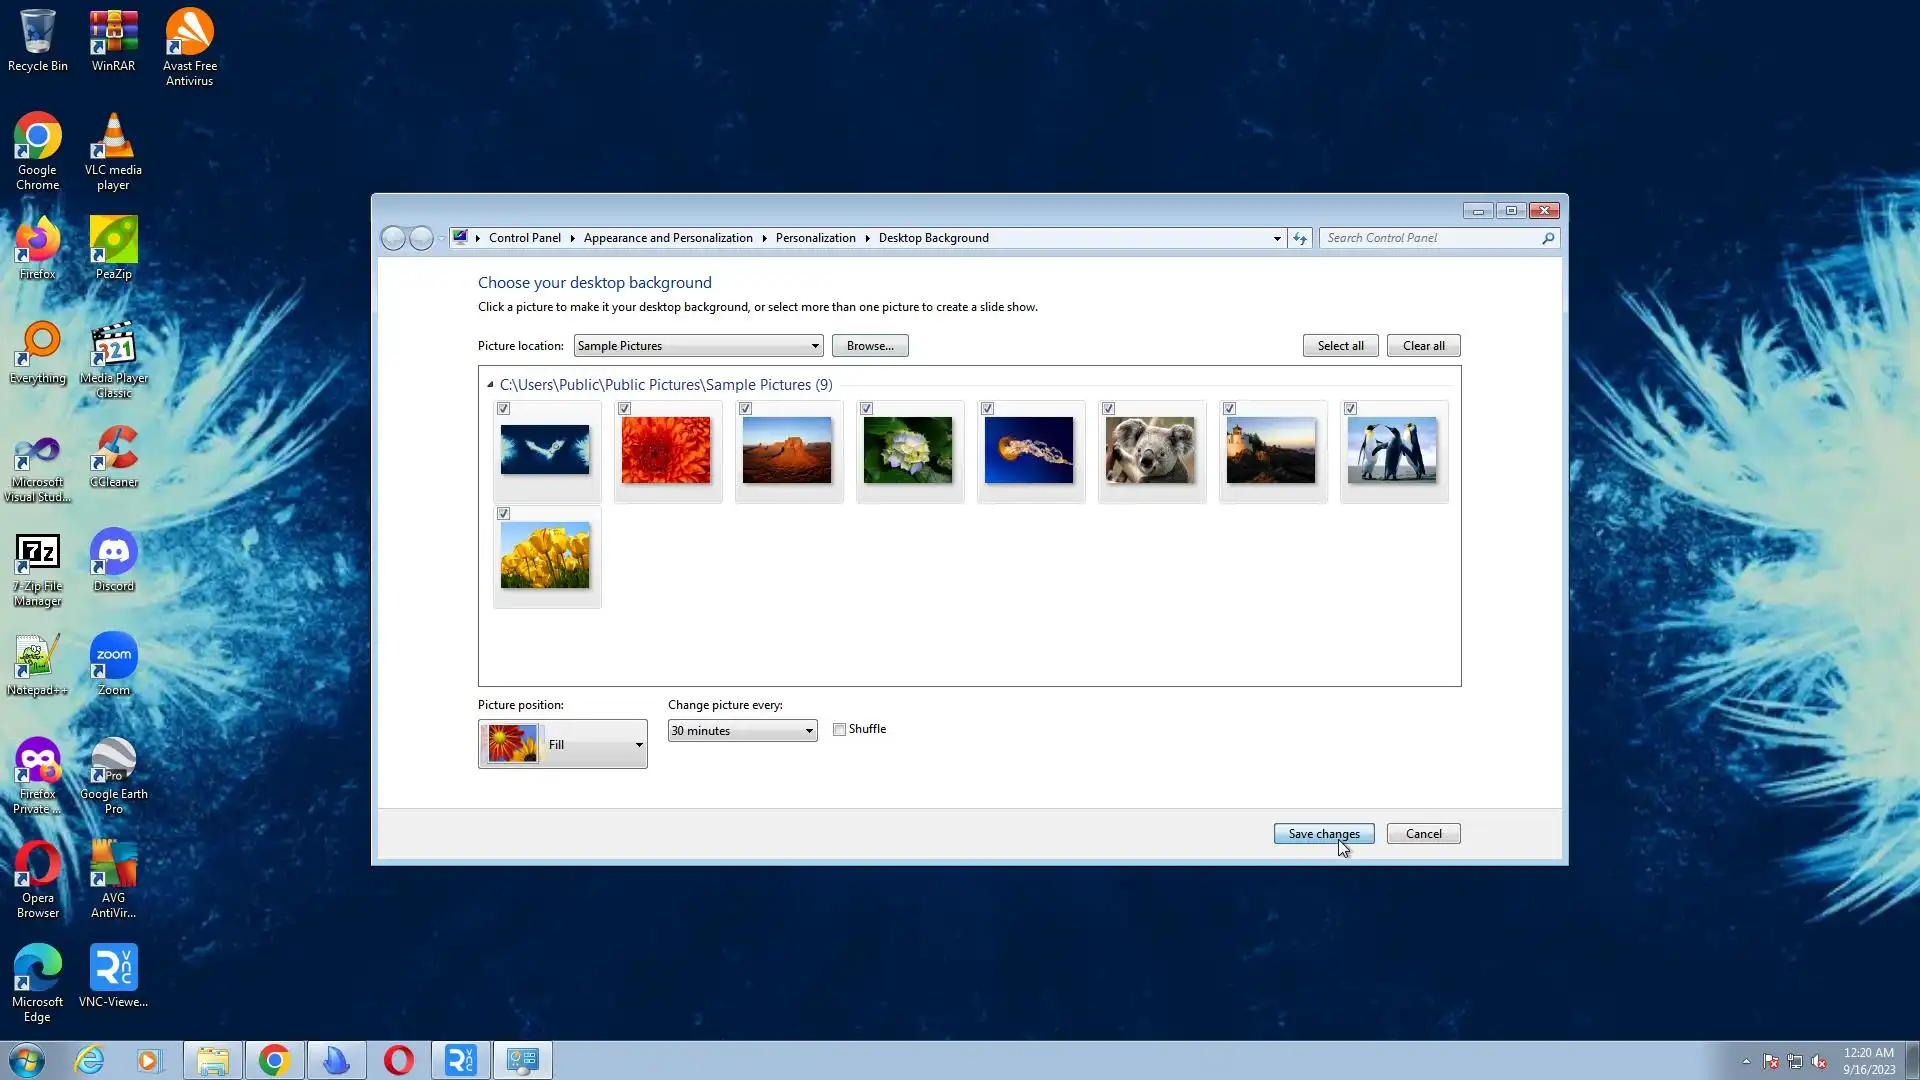Open the Change picture every dropdown
The width and height of the screenshot is (1920, 1080).
pos(742,731)
